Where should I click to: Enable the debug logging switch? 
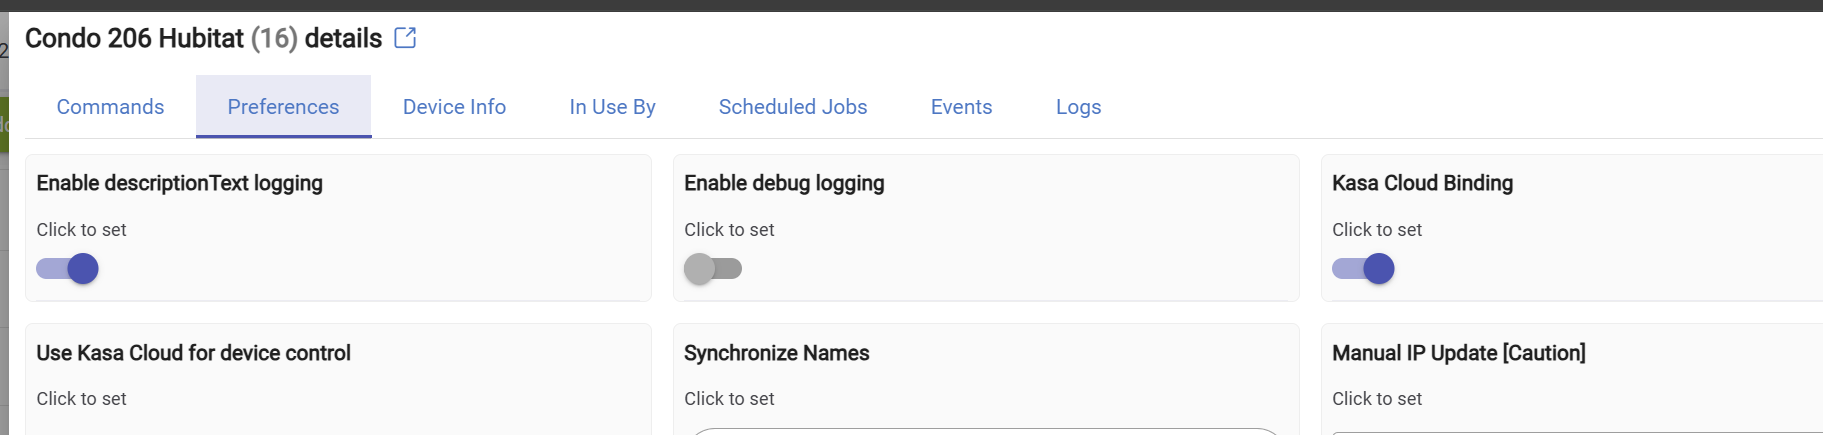coord(713,269)
